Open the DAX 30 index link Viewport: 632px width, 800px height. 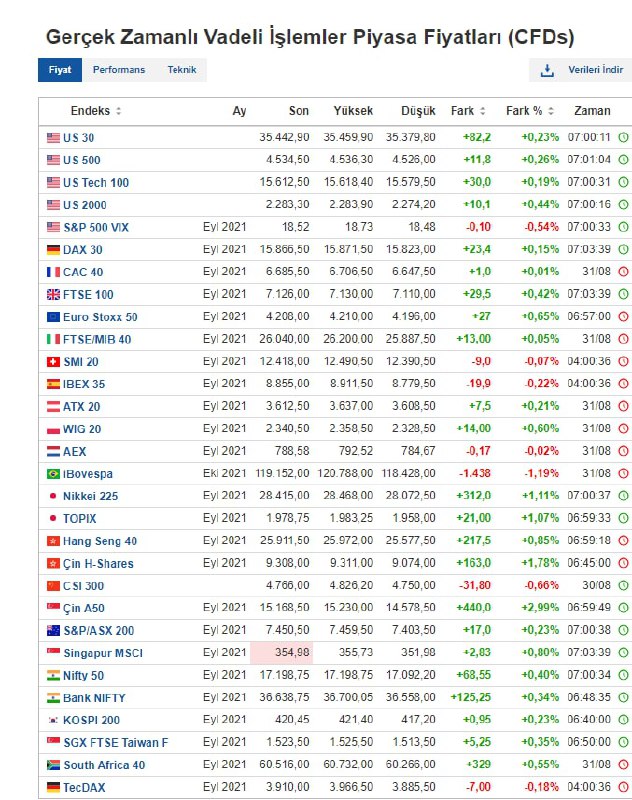(83, 250)
